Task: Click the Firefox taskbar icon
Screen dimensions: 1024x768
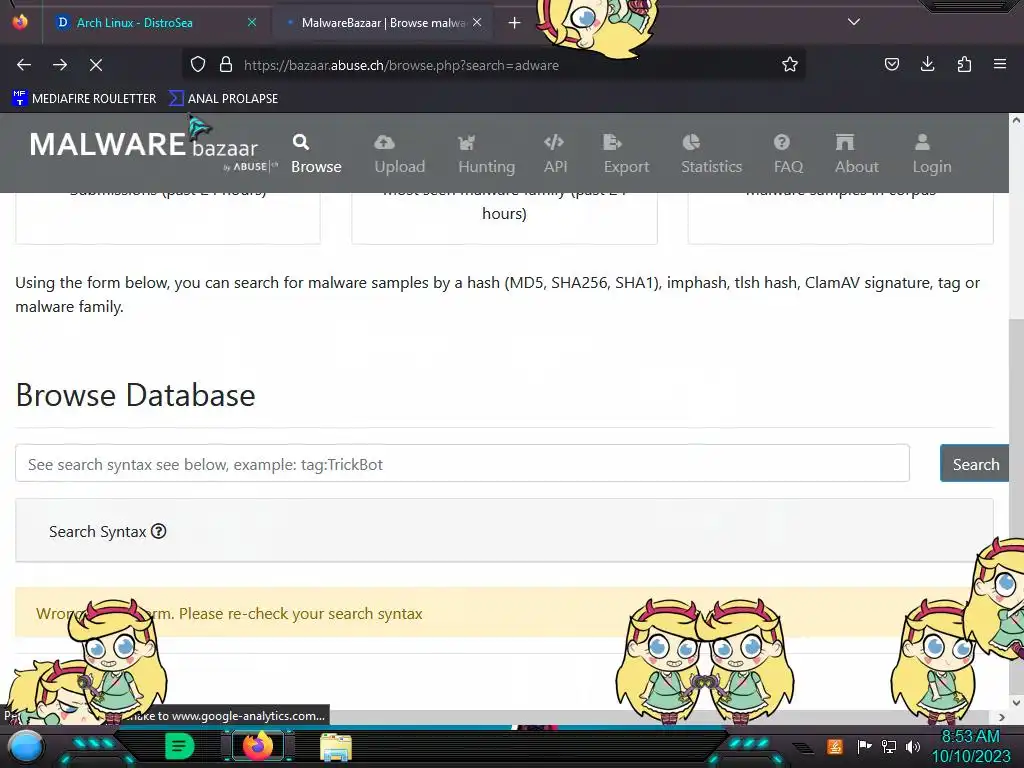Action: click(x=258, y=746)
